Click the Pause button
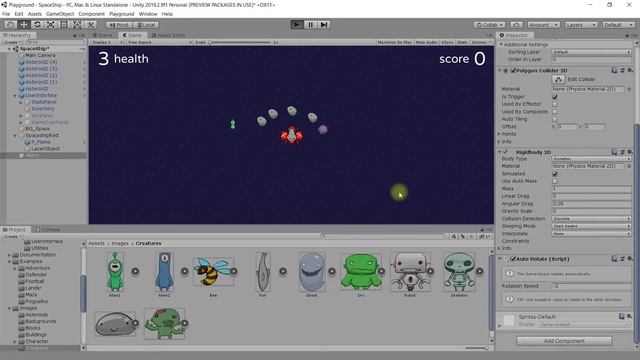Viewport: 640px width, 360px height. pyautogui.click(x=310, y=24)
